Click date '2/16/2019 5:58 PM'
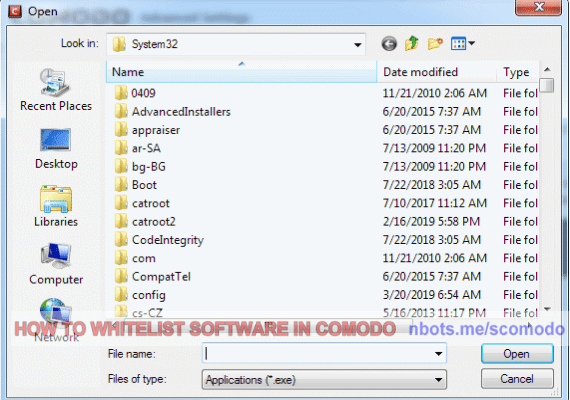The height and width of the screenshot is (400, 570). tap(431, 221)
